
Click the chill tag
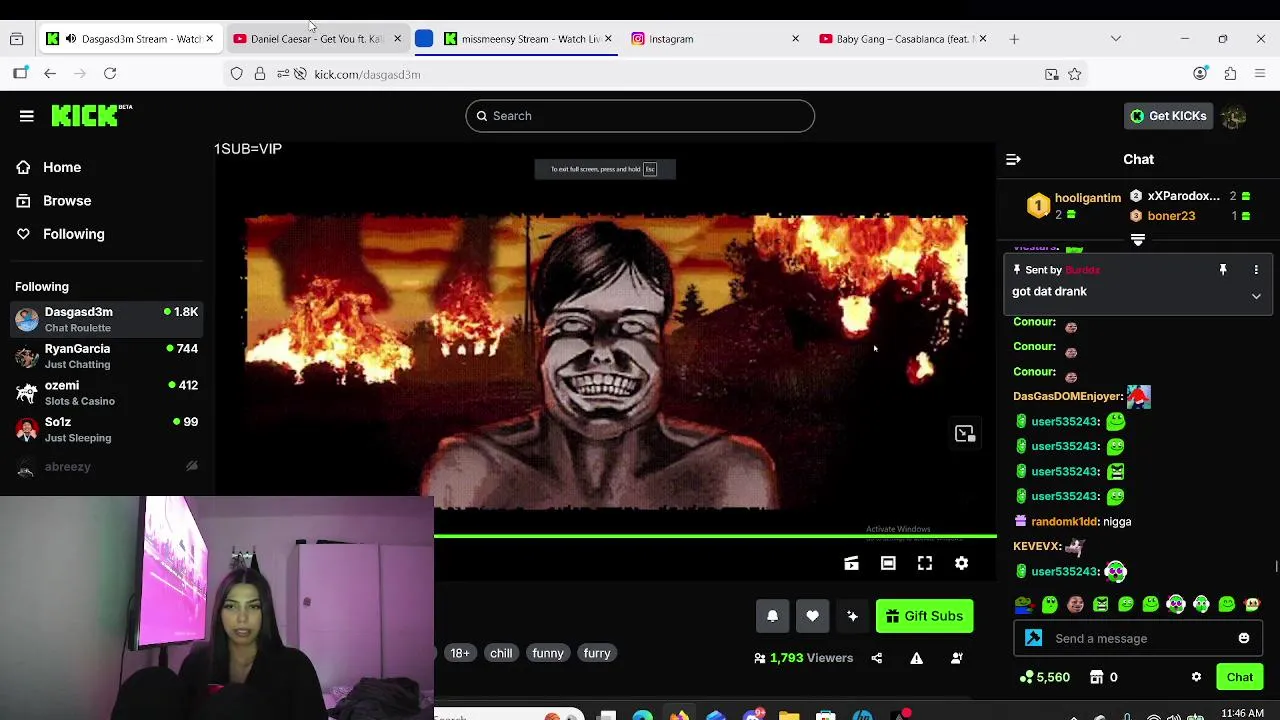(501, 653)
